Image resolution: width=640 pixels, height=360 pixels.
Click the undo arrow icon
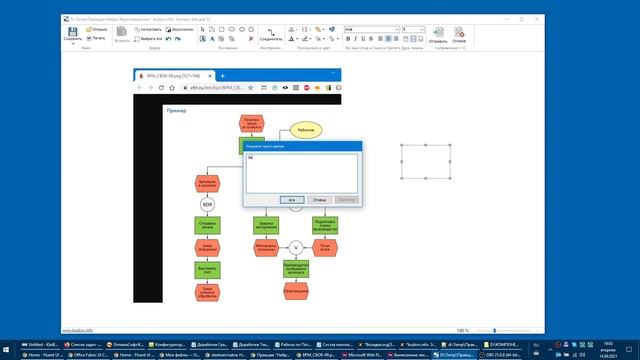(x=169, y=39)
